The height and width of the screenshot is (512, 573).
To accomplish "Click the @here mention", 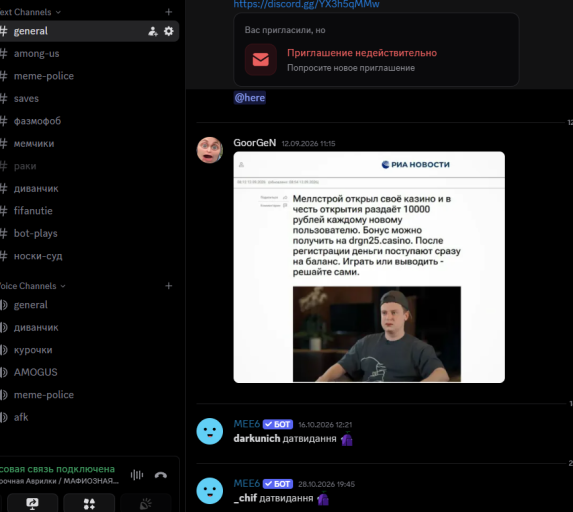I will click(250, 98).
